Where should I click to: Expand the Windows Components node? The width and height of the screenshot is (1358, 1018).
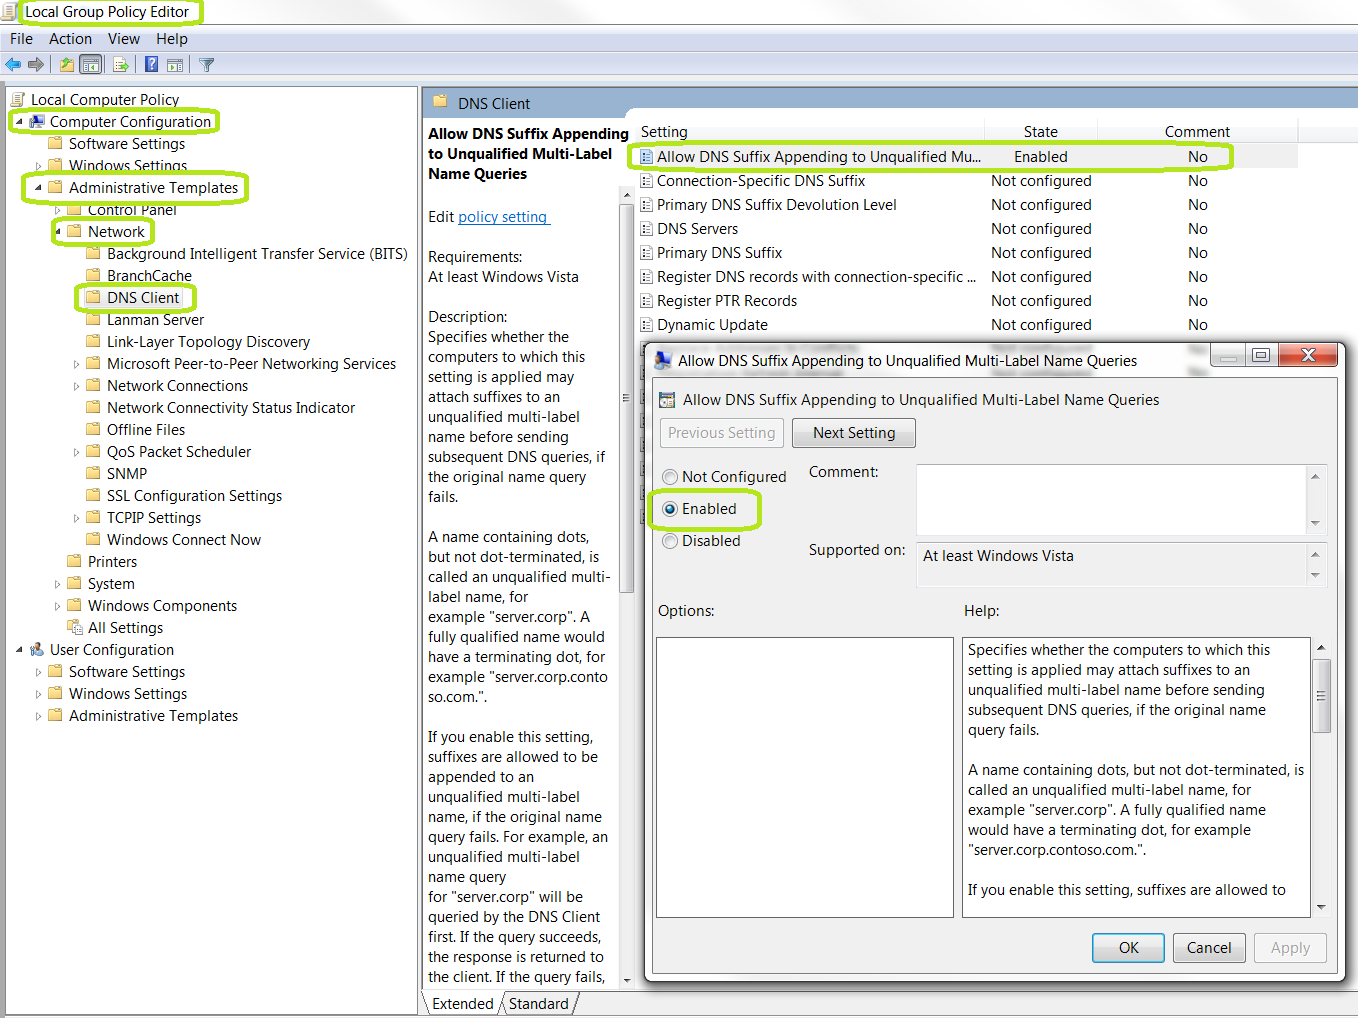click(x=57, y=606)
